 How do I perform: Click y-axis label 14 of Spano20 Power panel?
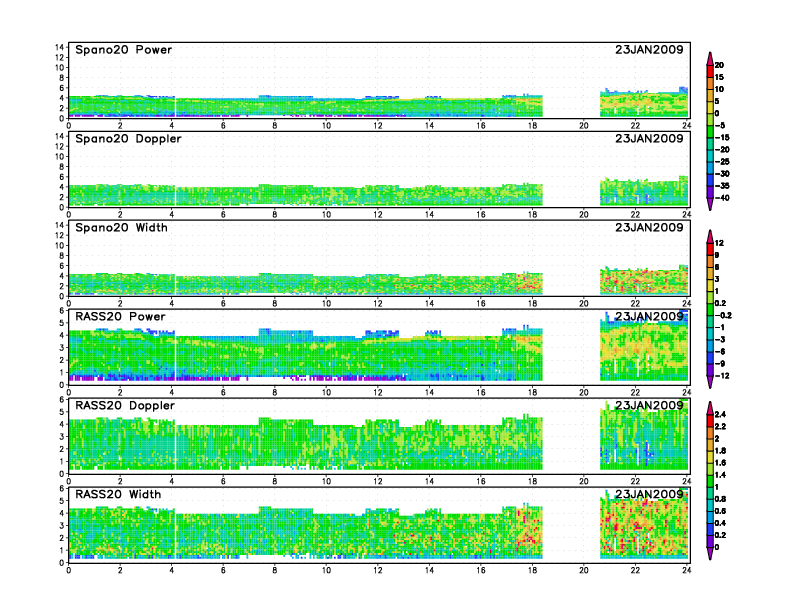tap(60, 47)
